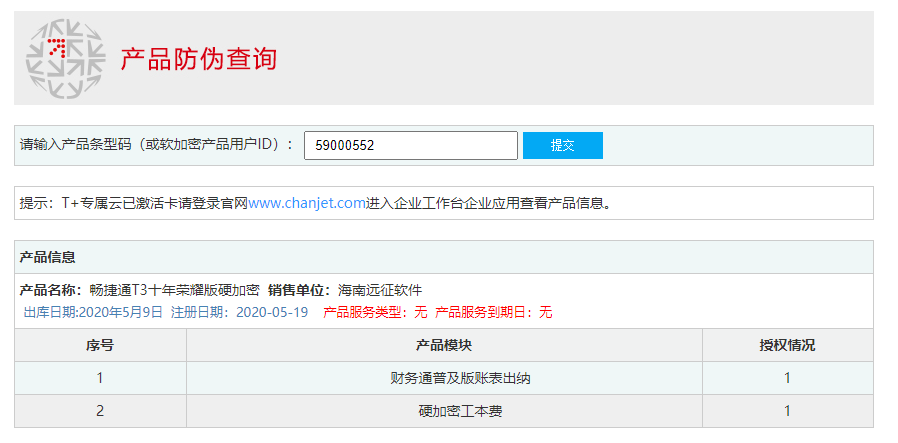
Task: Click the 提示 T+专属云 hint text
Action: tap(315, 203)
